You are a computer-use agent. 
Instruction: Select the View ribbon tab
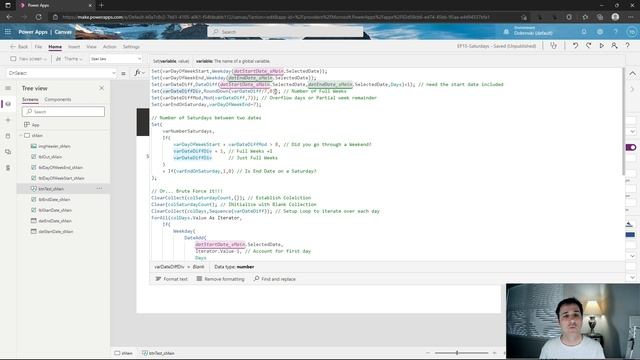pos(91,47)
